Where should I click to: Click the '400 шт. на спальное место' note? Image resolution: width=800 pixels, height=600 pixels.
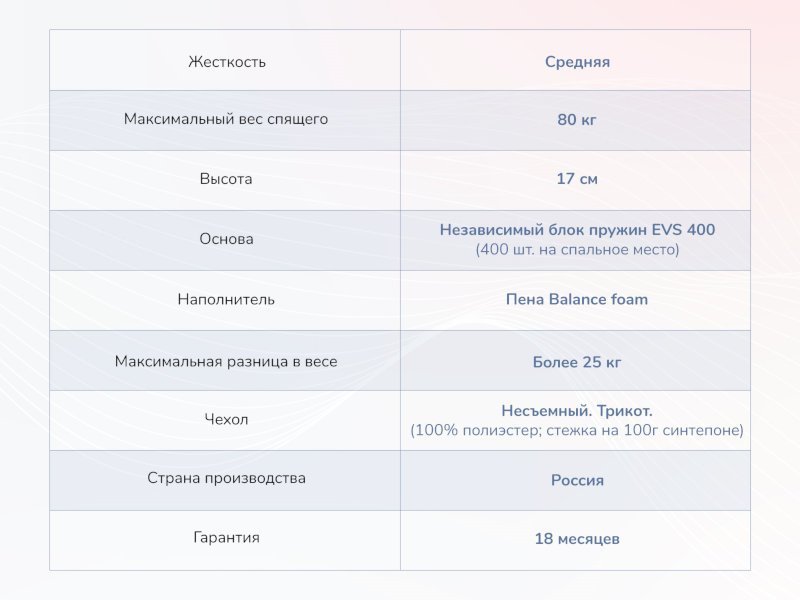coord(577,250)
